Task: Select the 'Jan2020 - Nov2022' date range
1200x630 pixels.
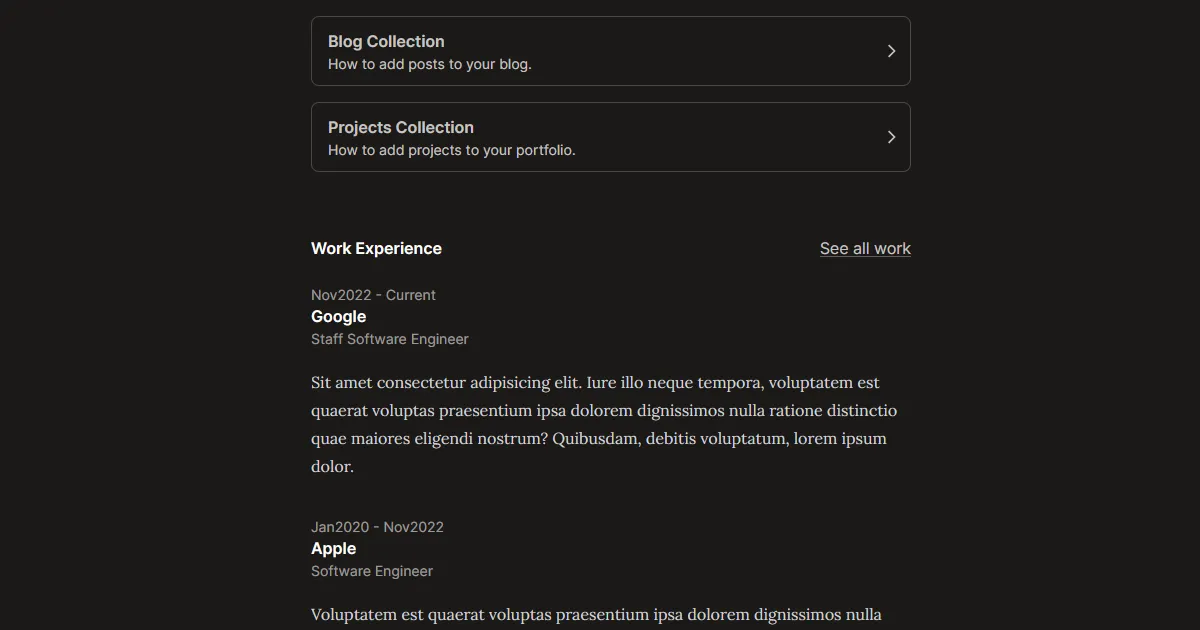Action: point(377,527)
